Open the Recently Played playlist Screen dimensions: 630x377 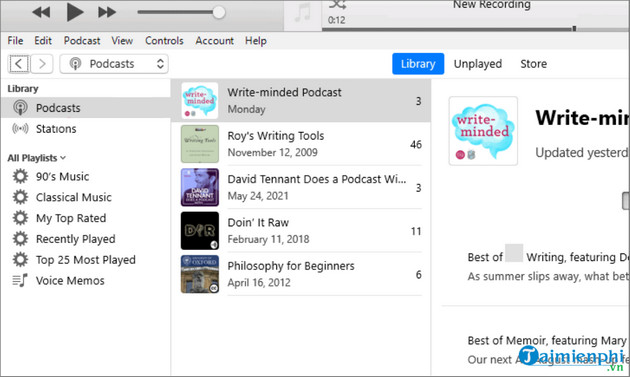[x=76, y=239]
